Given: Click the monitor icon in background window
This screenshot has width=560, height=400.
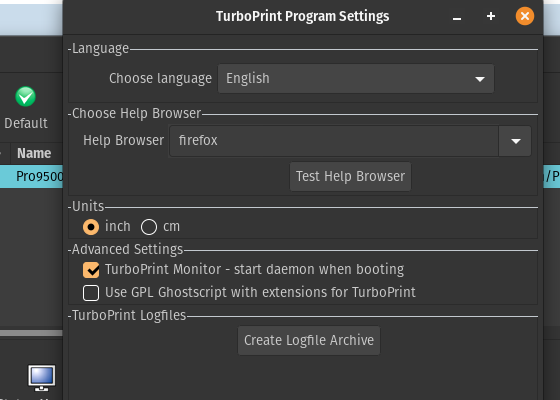Looking at the screenshot, I should click(x=42, y=378).
